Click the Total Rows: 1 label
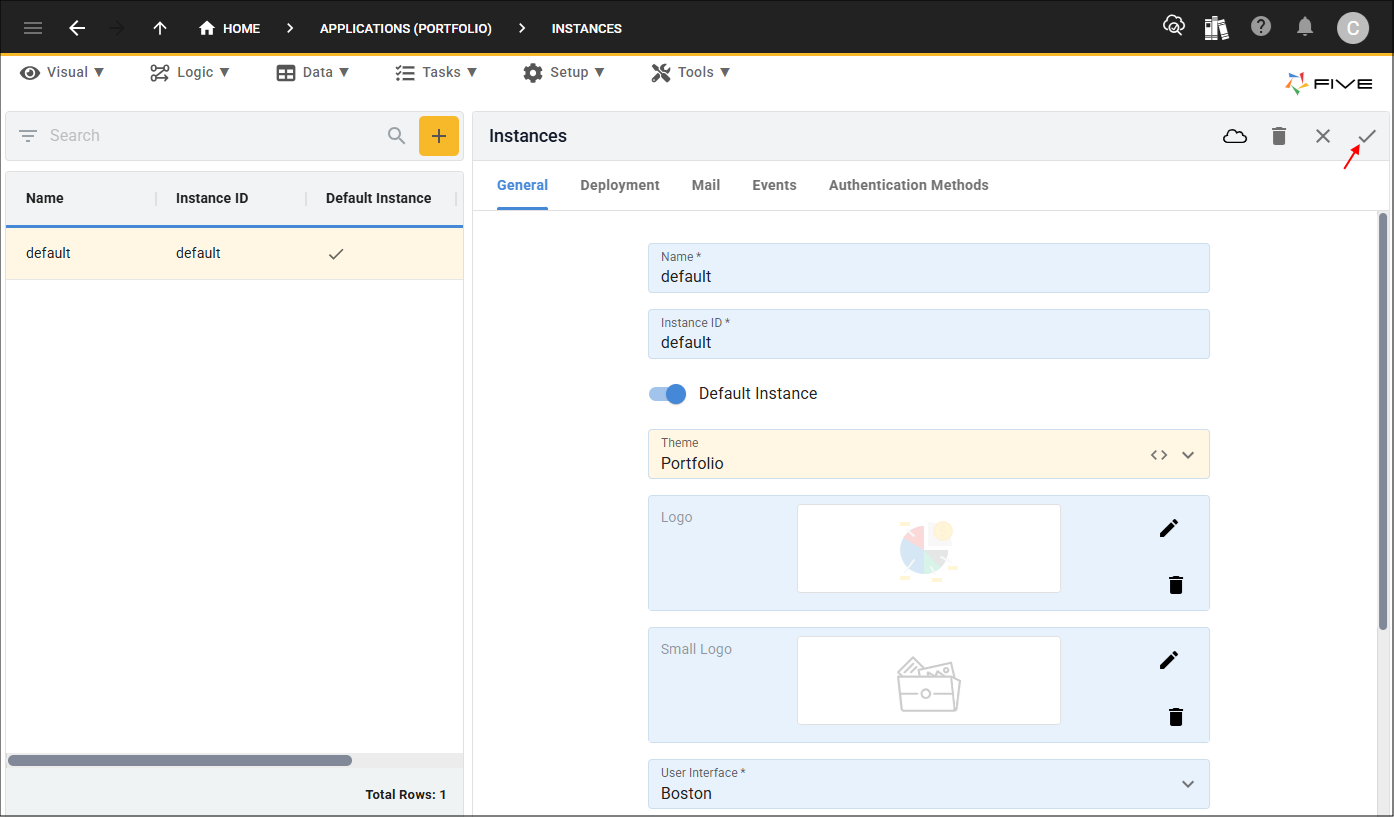Image resolution: width=1394 pixels, height=817 pixels. pyautogui.click(x=406, y=795)
